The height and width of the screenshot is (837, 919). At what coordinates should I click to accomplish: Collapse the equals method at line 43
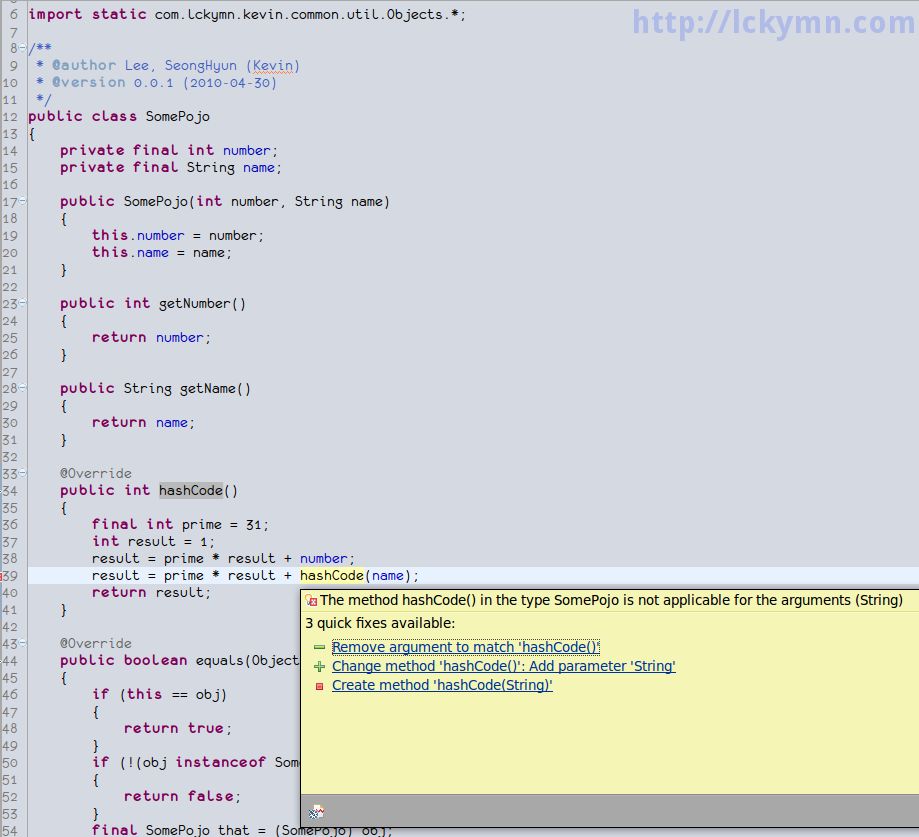coord(22,642)
